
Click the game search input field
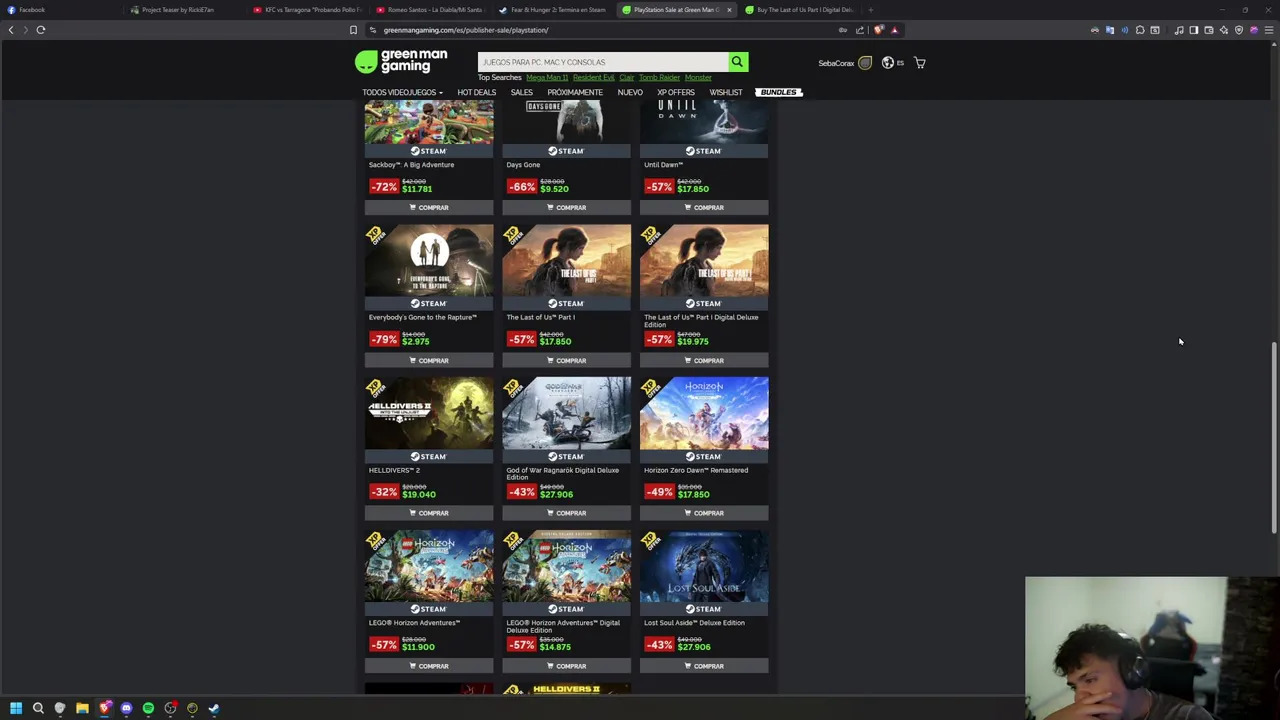click(x=602, y=62)
